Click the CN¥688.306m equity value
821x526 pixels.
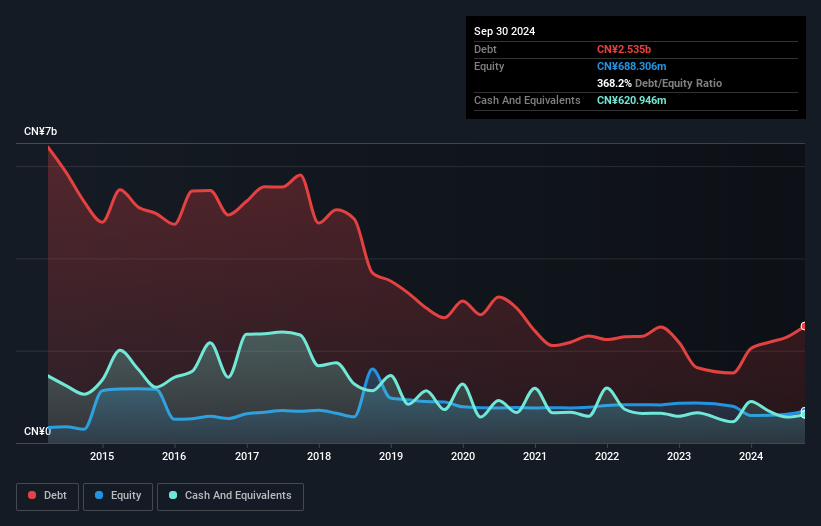tap(631, 66)
